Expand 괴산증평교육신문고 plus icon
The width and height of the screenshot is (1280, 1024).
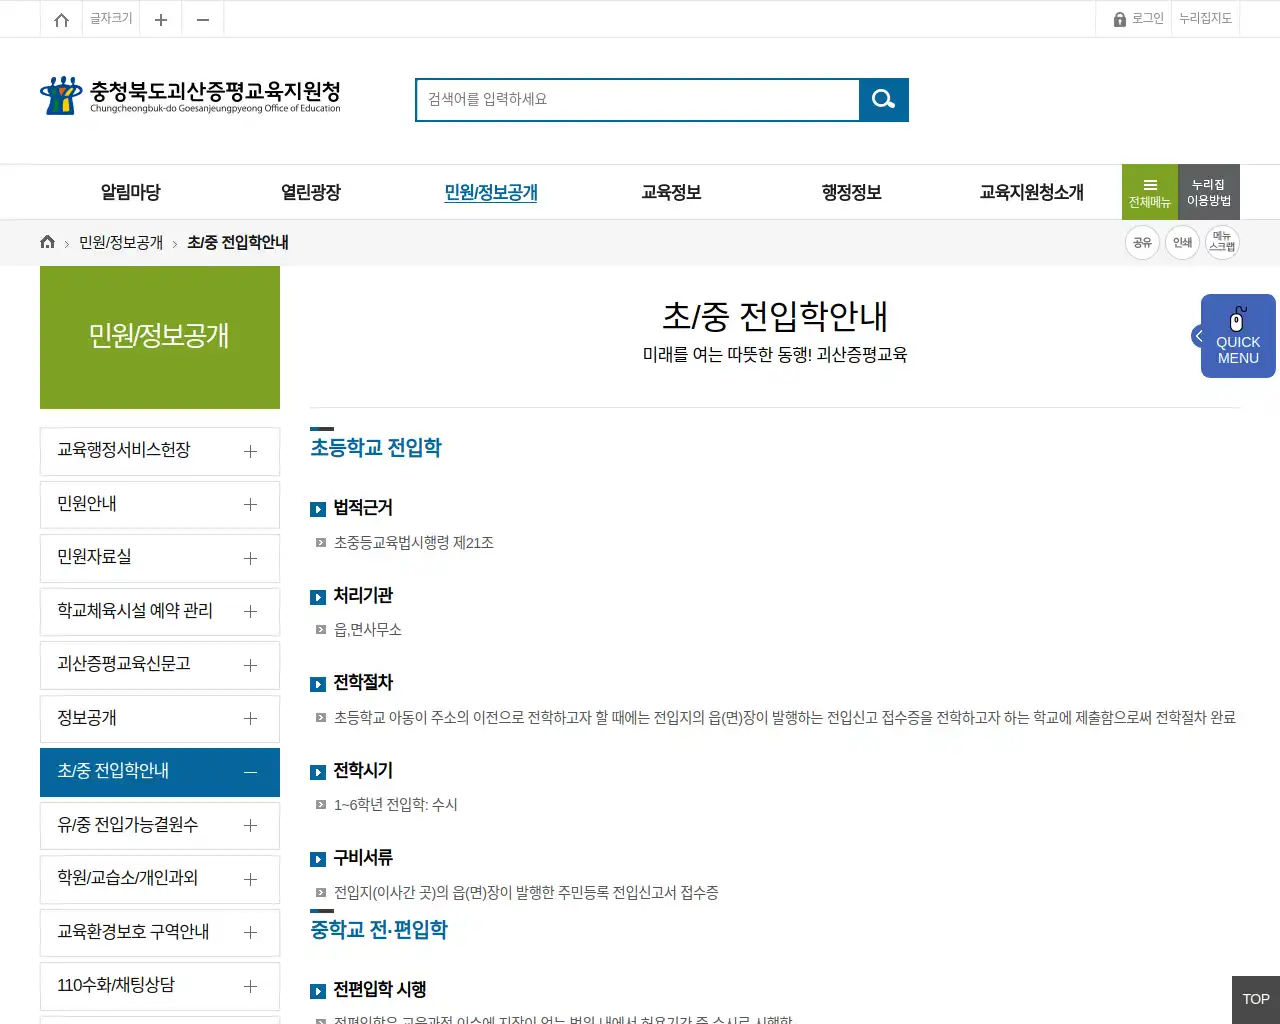pyautogui.click(x=250, y=665)
